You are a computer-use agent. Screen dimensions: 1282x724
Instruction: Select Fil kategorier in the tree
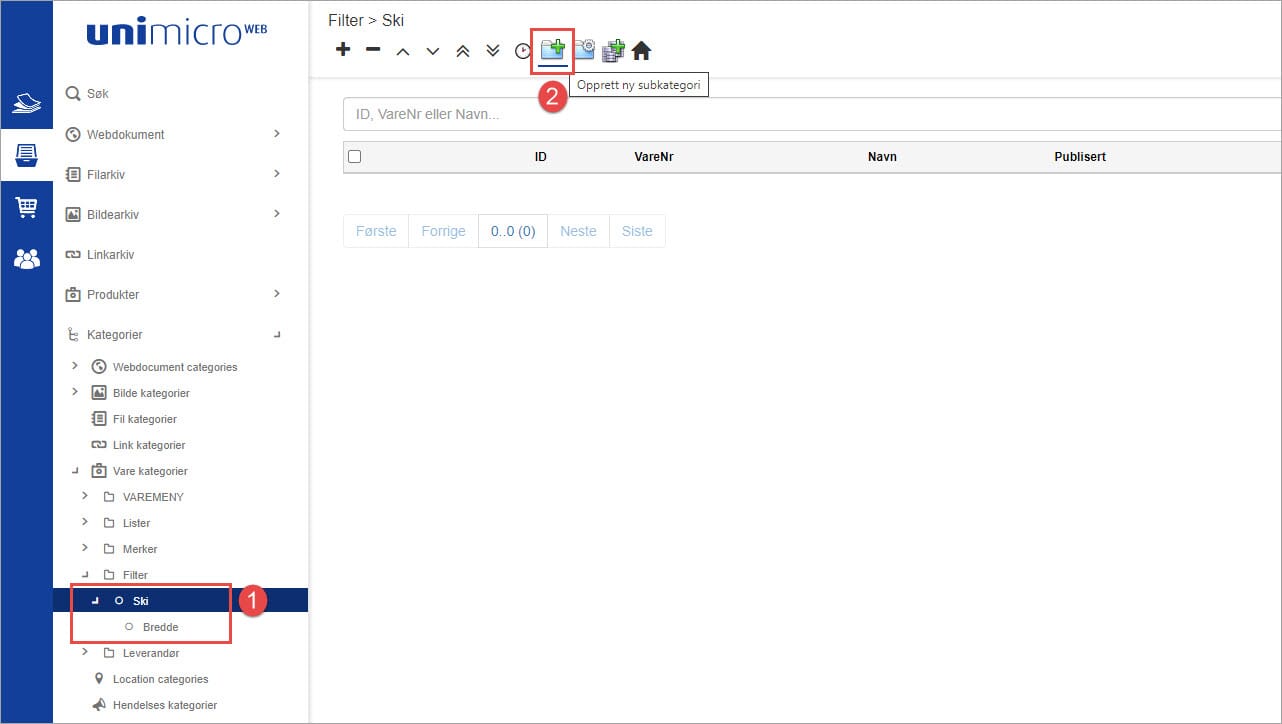point(145,419)
